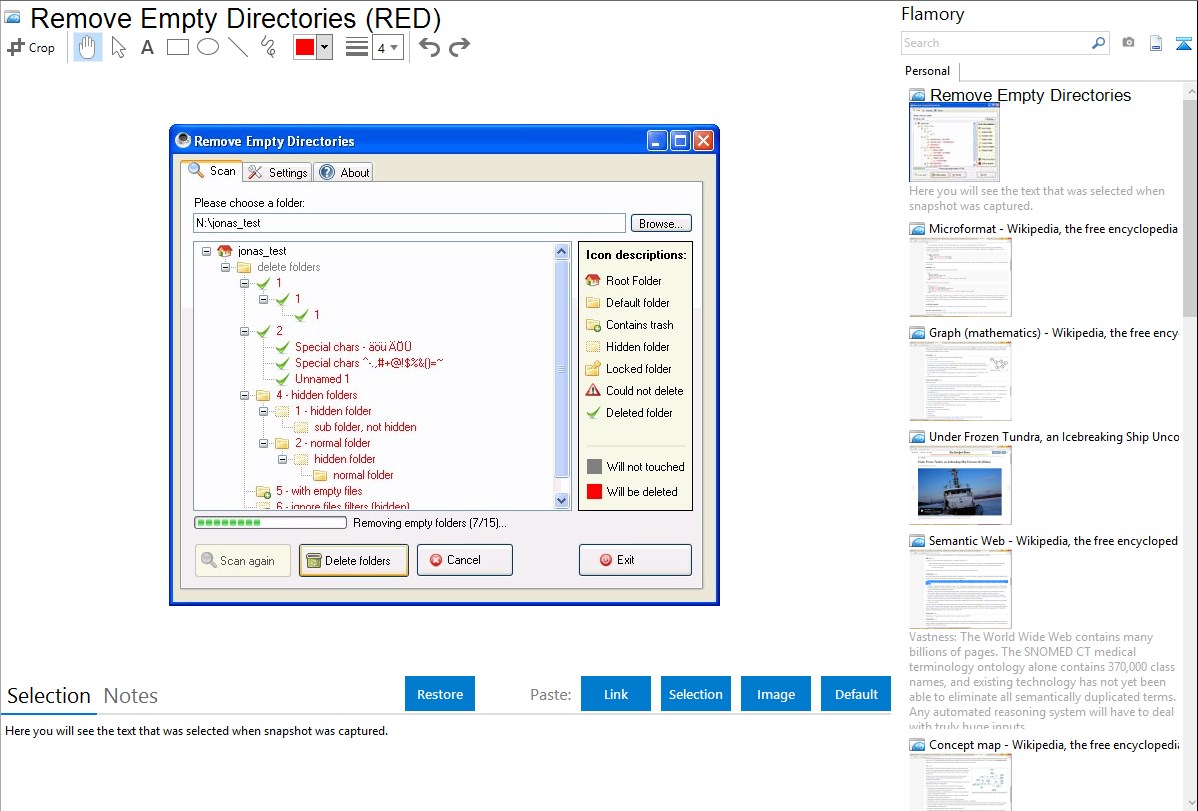Select 'sub folder, not hidden' tree item
Screen dimensions: 1198x811
365,427
